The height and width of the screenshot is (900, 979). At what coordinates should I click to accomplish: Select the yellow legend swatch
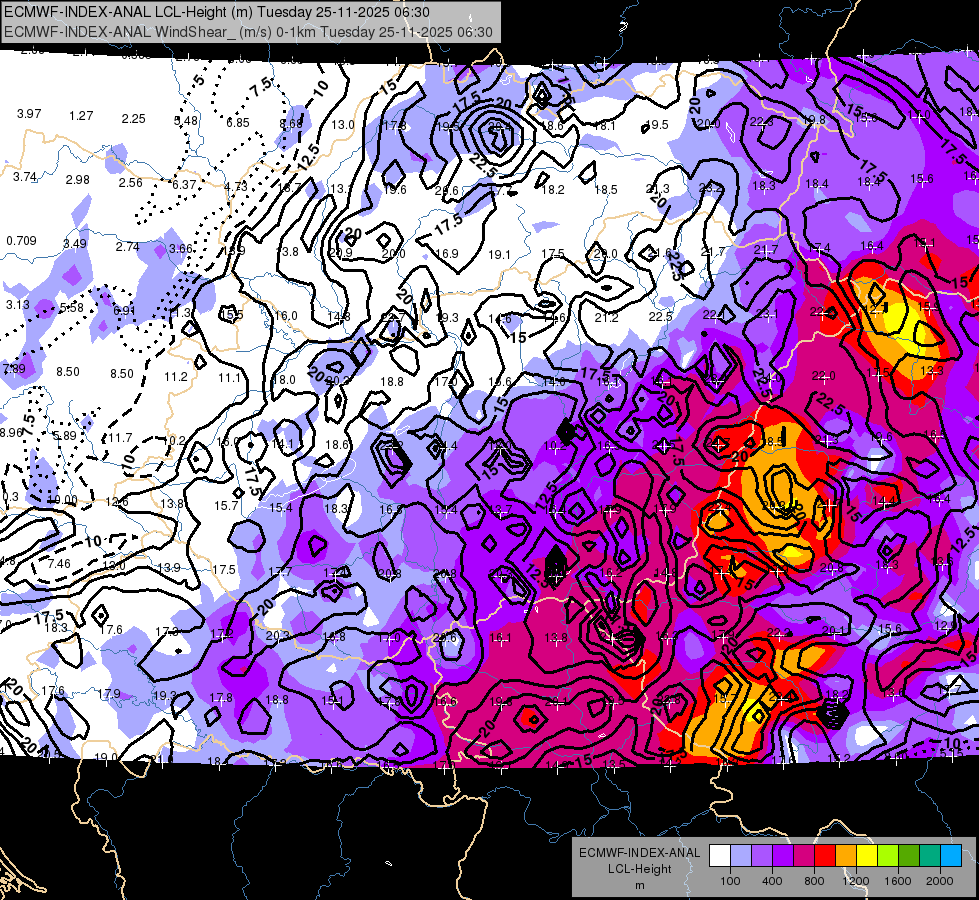867,856
